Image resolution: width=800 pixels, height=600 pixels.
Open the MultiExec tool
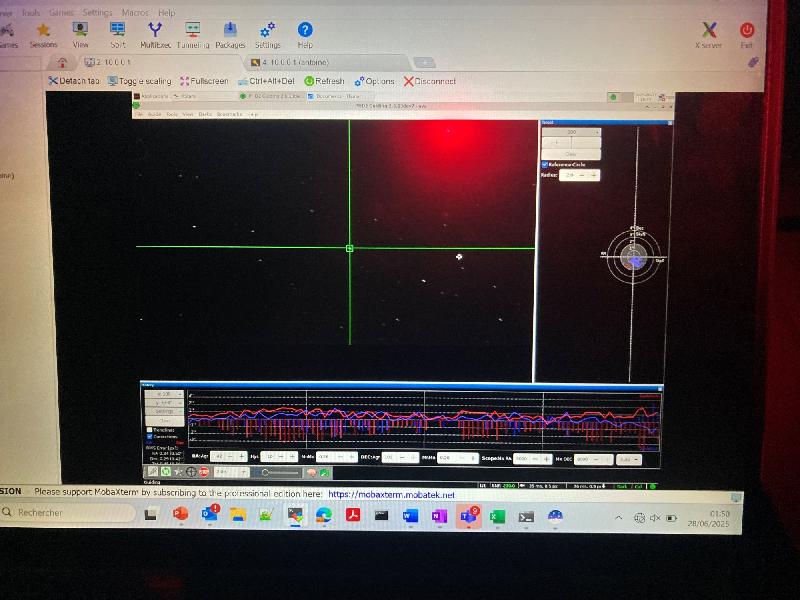pyautogui.click(x=155, y=35)
